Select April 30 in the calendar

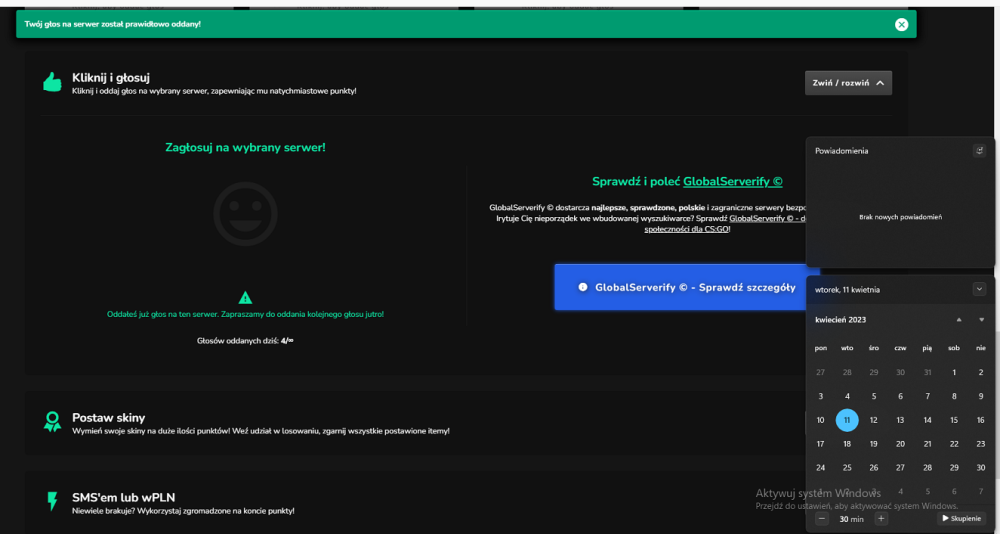coord(981,468)
